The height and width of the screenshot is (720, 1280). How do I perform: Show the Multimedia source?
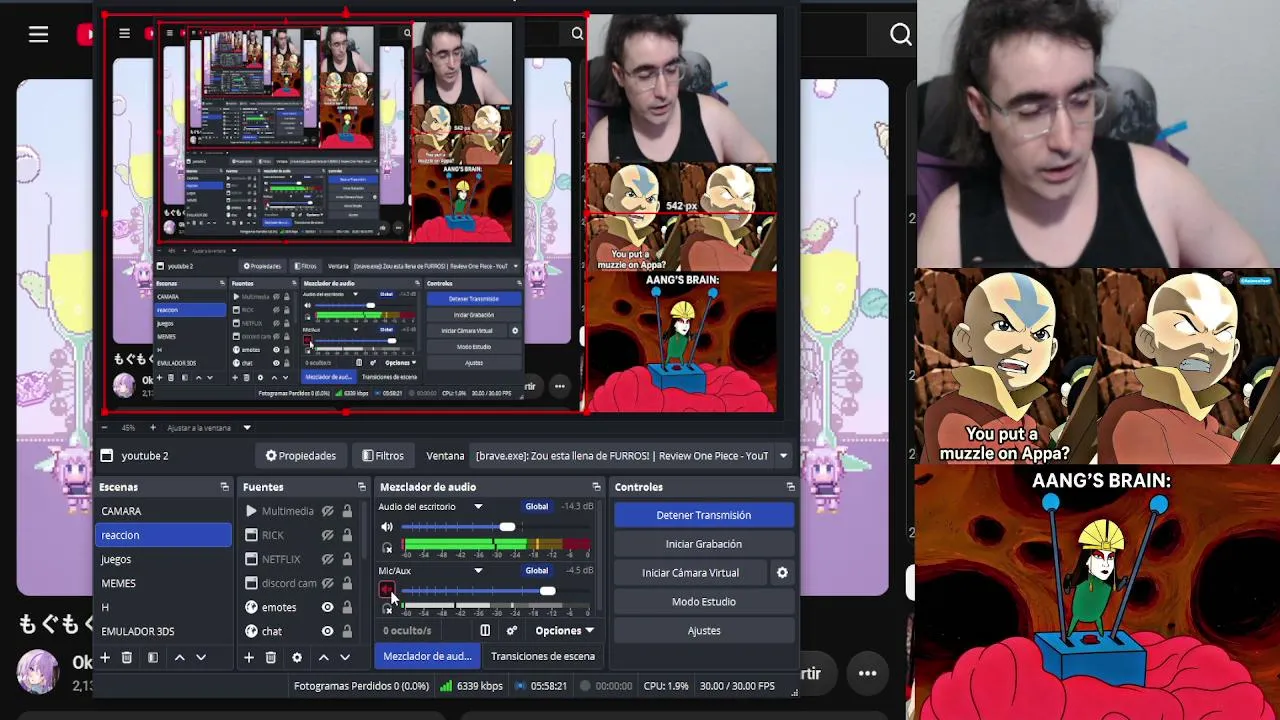pos(327,511)
